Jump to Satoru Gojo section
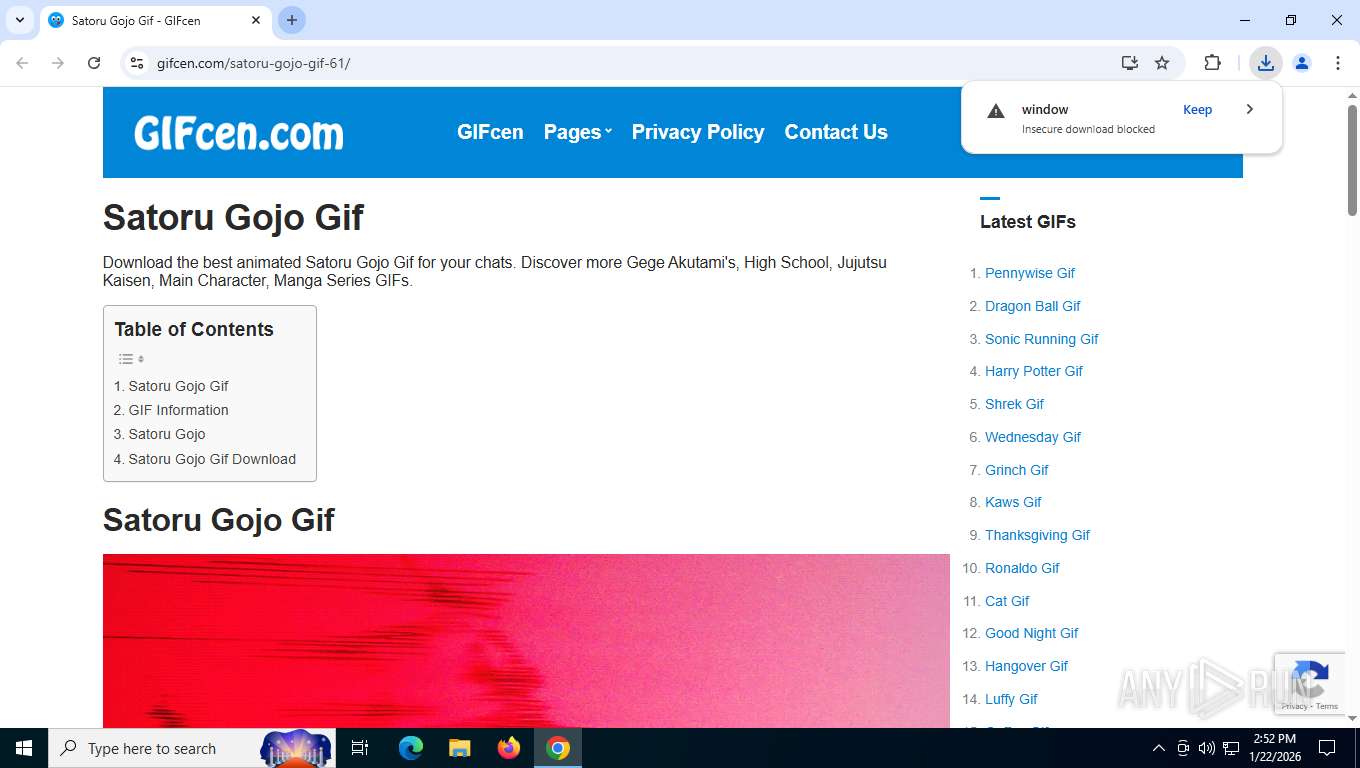 point(167,434)
